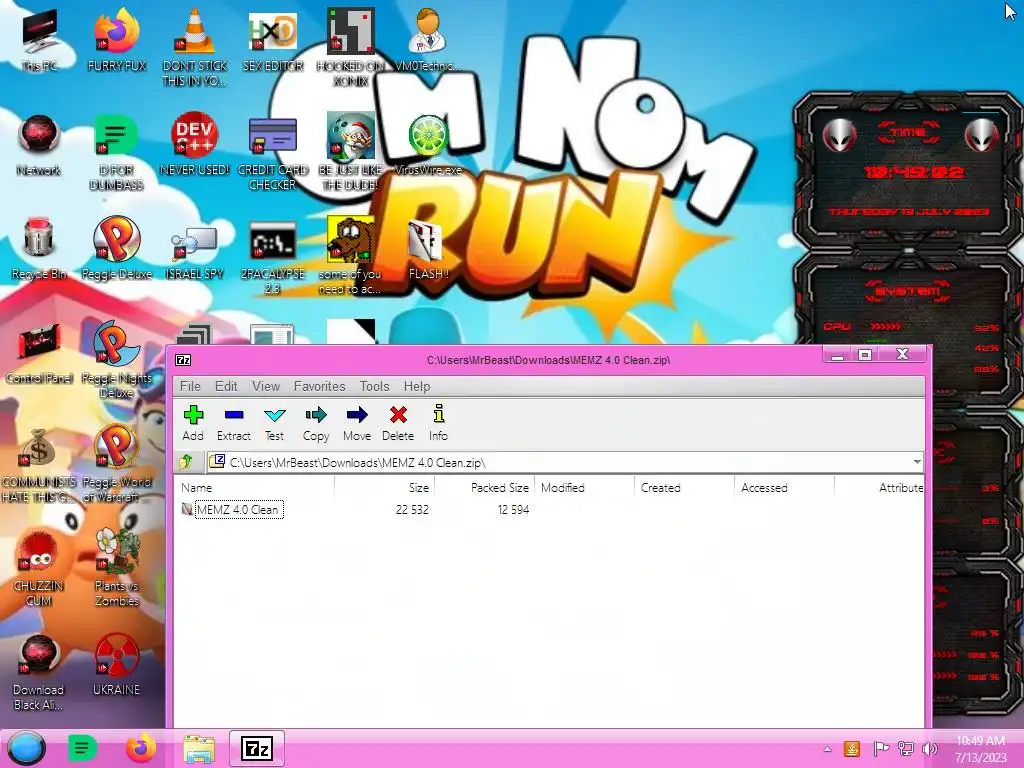This screenshot has width=1024, height=768.
Task: Open the Tools menu
Action: (x=374, y=386)
